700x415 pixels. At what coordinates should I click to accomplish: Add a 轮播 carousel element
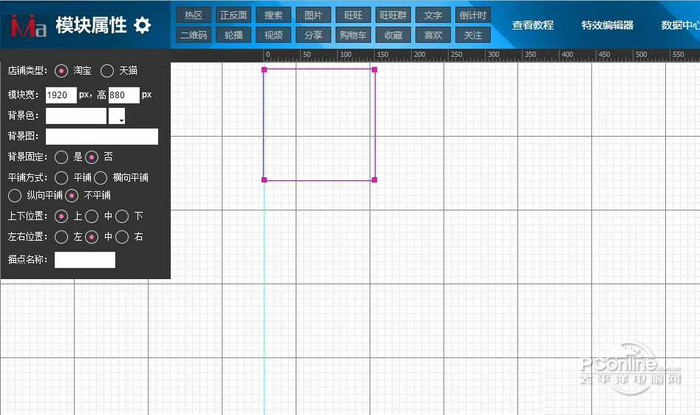(233, 35)
